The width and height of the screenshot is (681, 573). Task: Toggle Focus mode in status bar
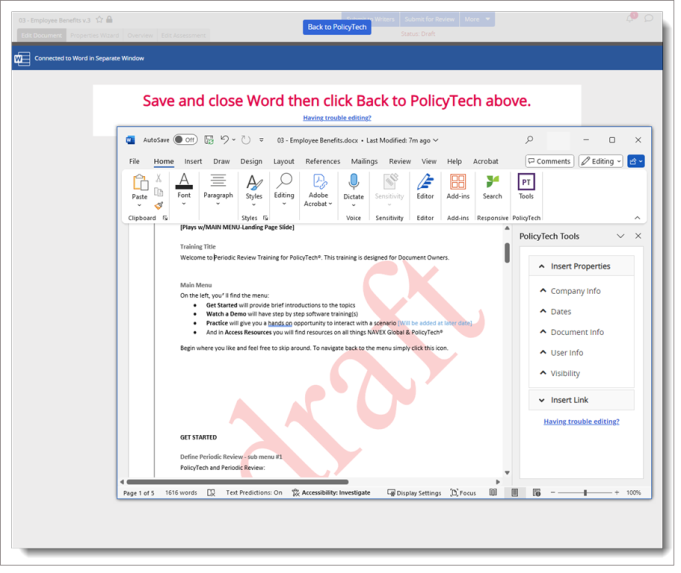(463, 493)
